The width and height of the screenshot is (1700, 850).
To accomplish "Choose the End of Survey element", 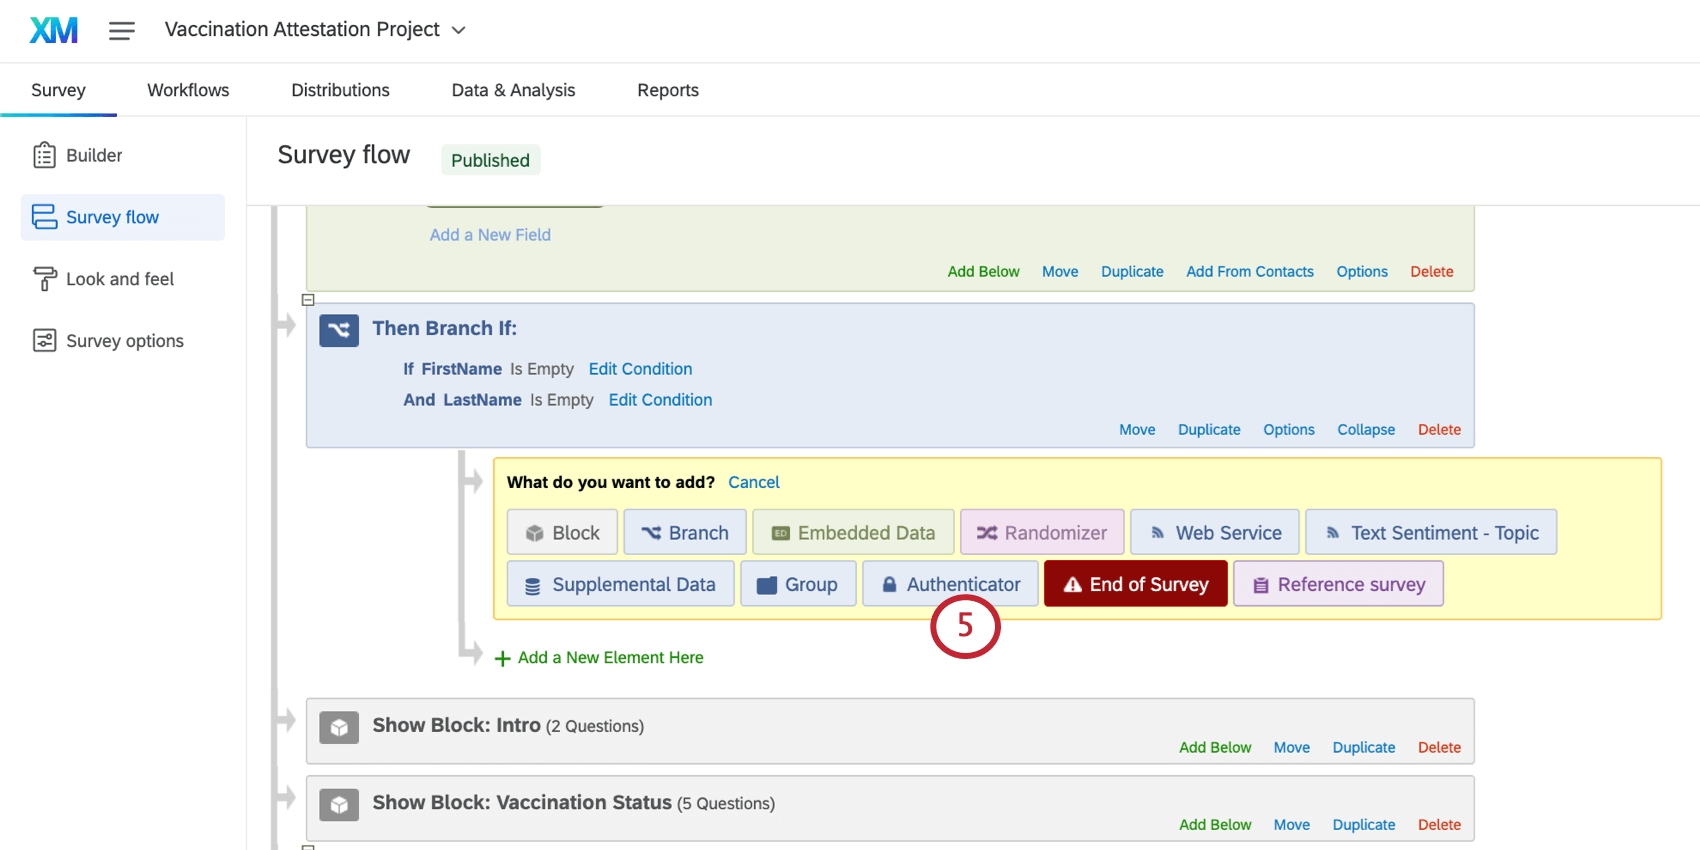I will point(1136,584).
